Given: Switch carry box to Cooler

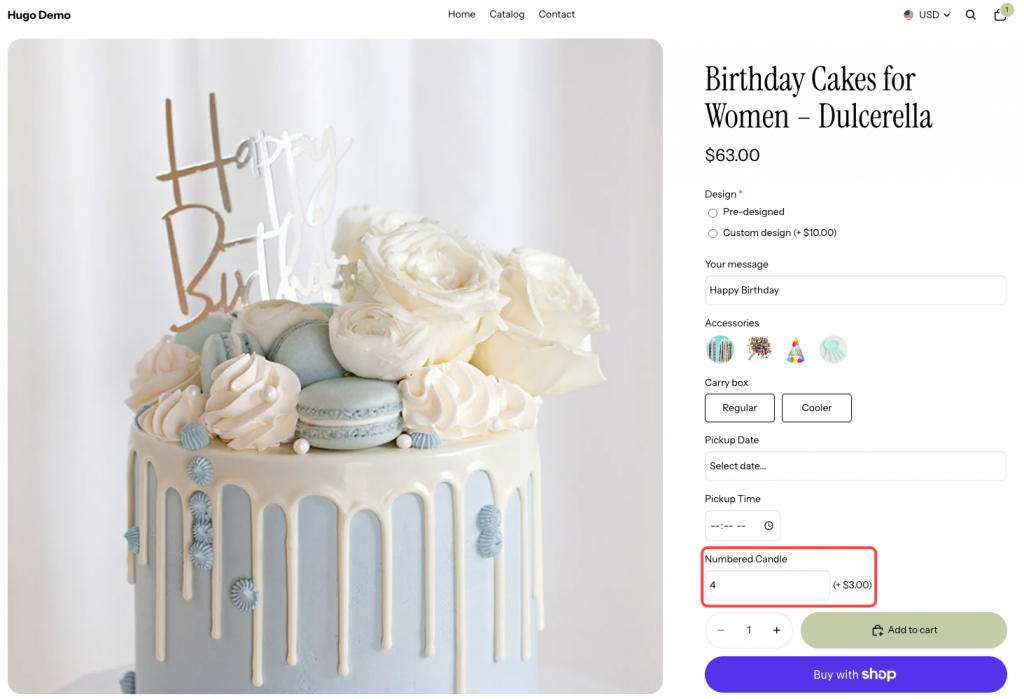Looking at the screenshot, I should point(816,407).
